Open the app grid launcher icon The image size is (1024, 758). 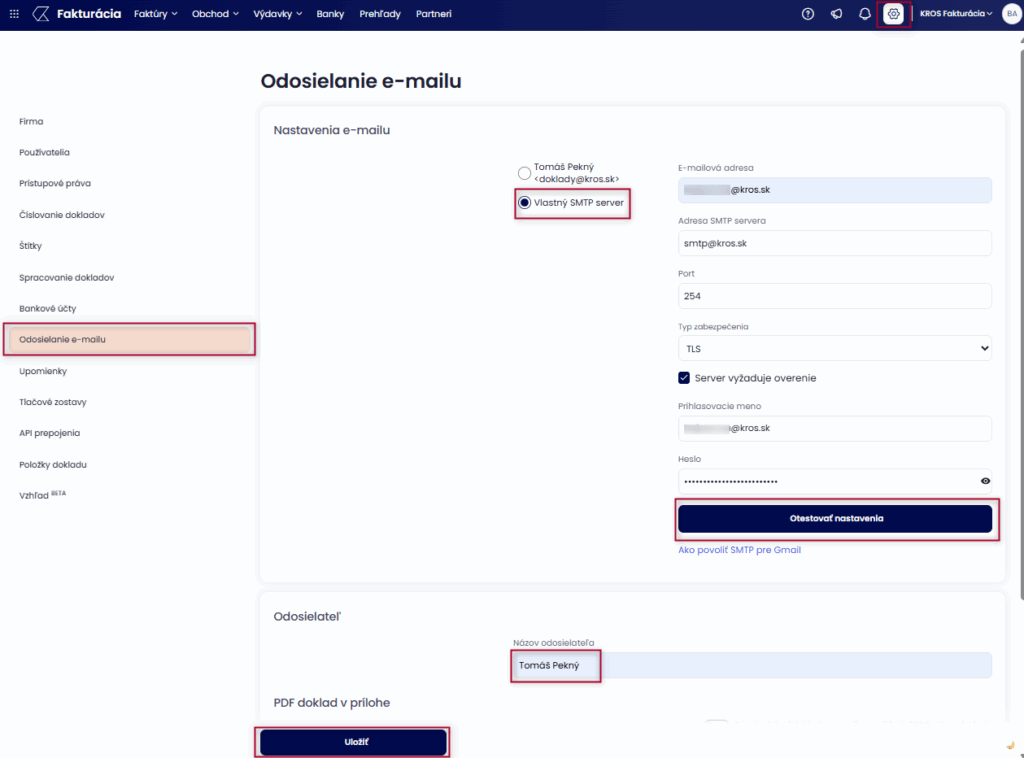13,14
